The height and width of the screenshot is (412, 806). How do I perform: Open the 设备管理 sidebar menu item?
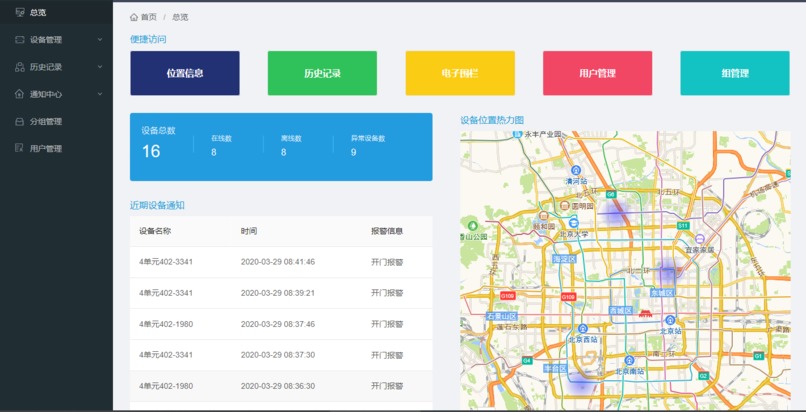tap(56, 40)
